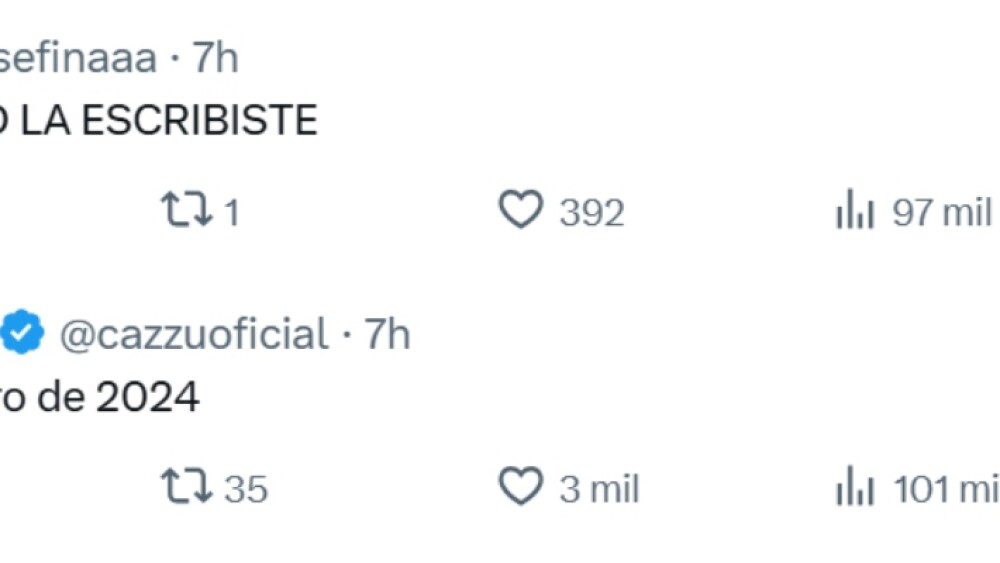Click the 101 mil views count
1000x563 pixels.
(x=946, y=489)
